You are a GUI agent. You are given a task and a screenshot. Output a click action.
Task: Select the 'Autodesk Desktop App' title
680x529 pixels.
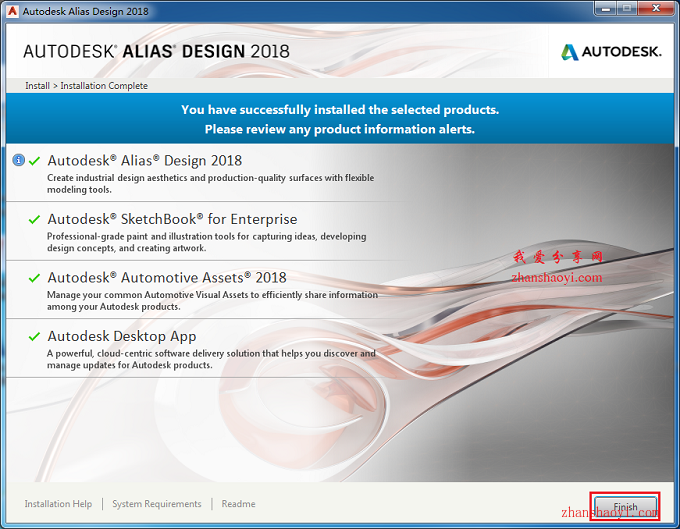122,336
